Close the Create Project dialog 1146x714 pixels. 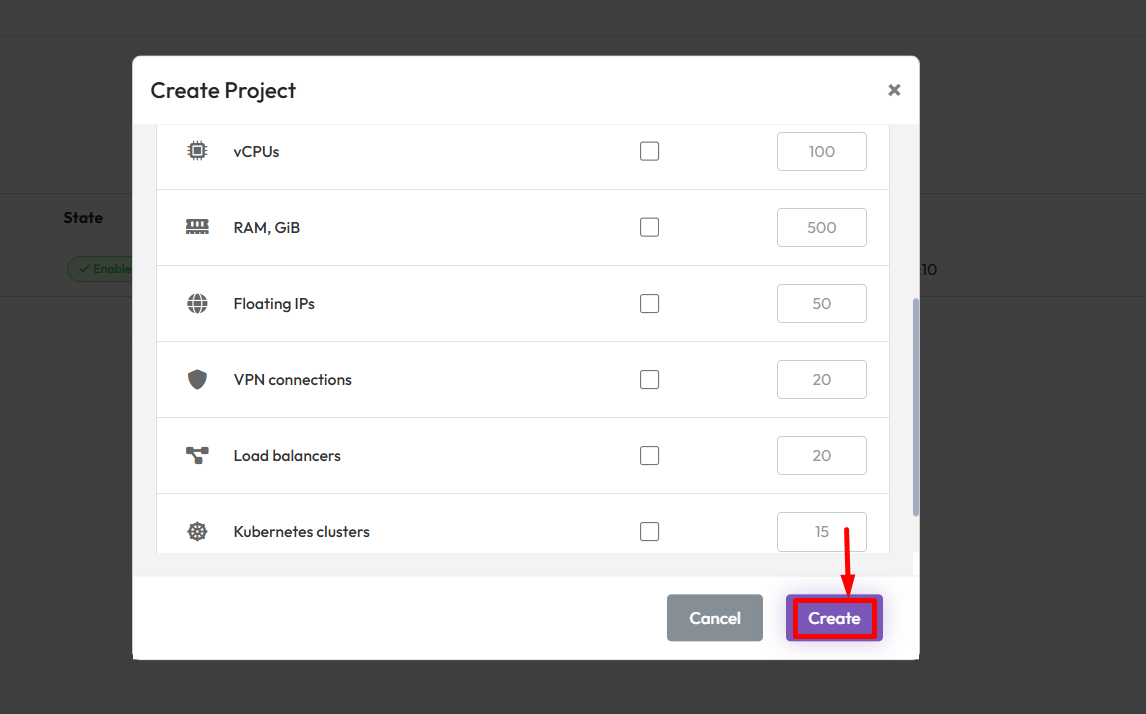coord(894,90)
